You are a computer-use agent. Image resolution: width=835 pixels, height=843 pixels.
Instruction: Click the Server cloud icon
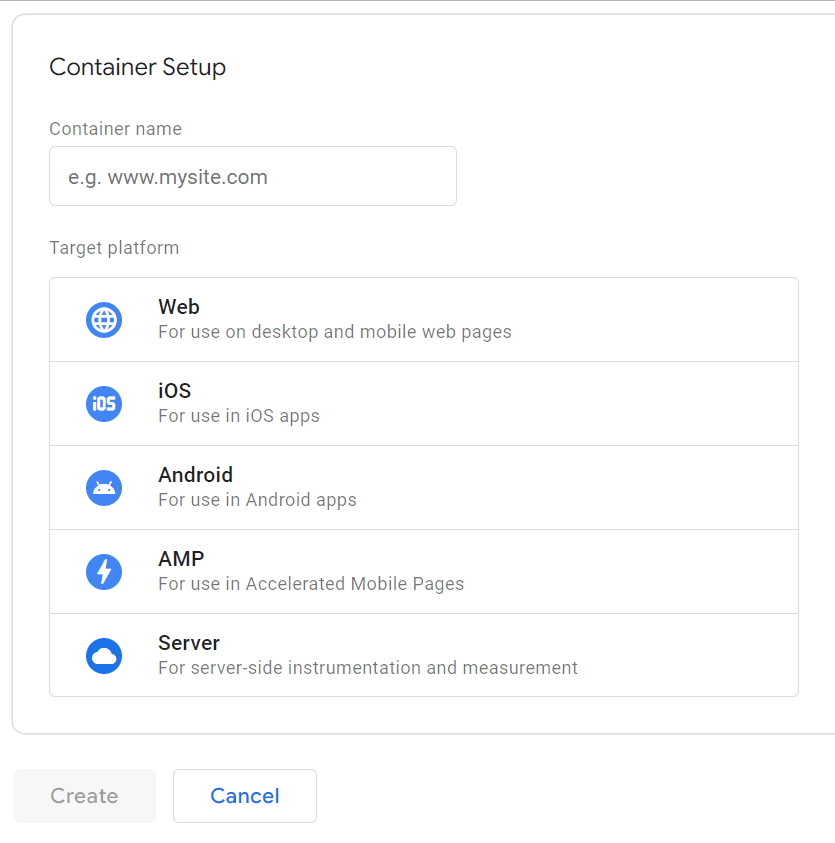[x=104, y=656]
